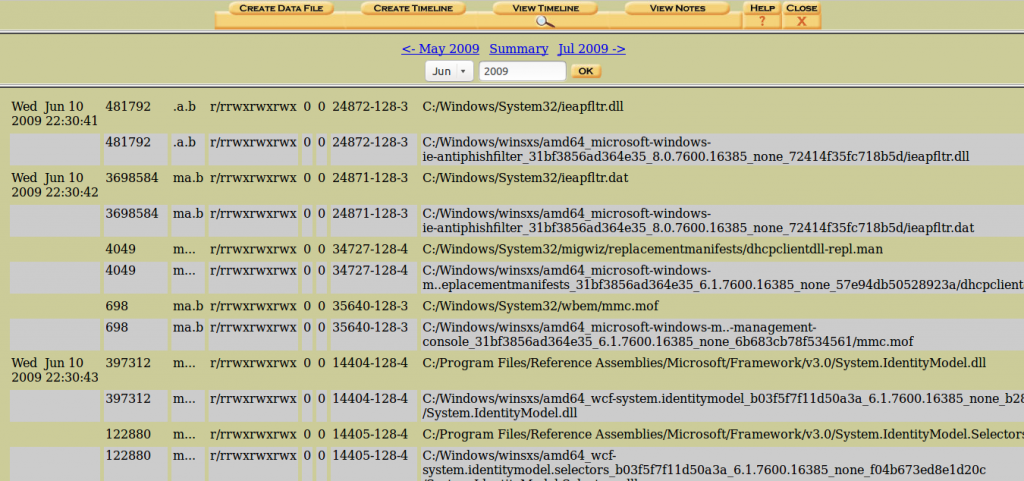This screenshot has width=1024, height=481.
Task: Switch to the Create Timeline tab
Action: click(x=413, y=8)
